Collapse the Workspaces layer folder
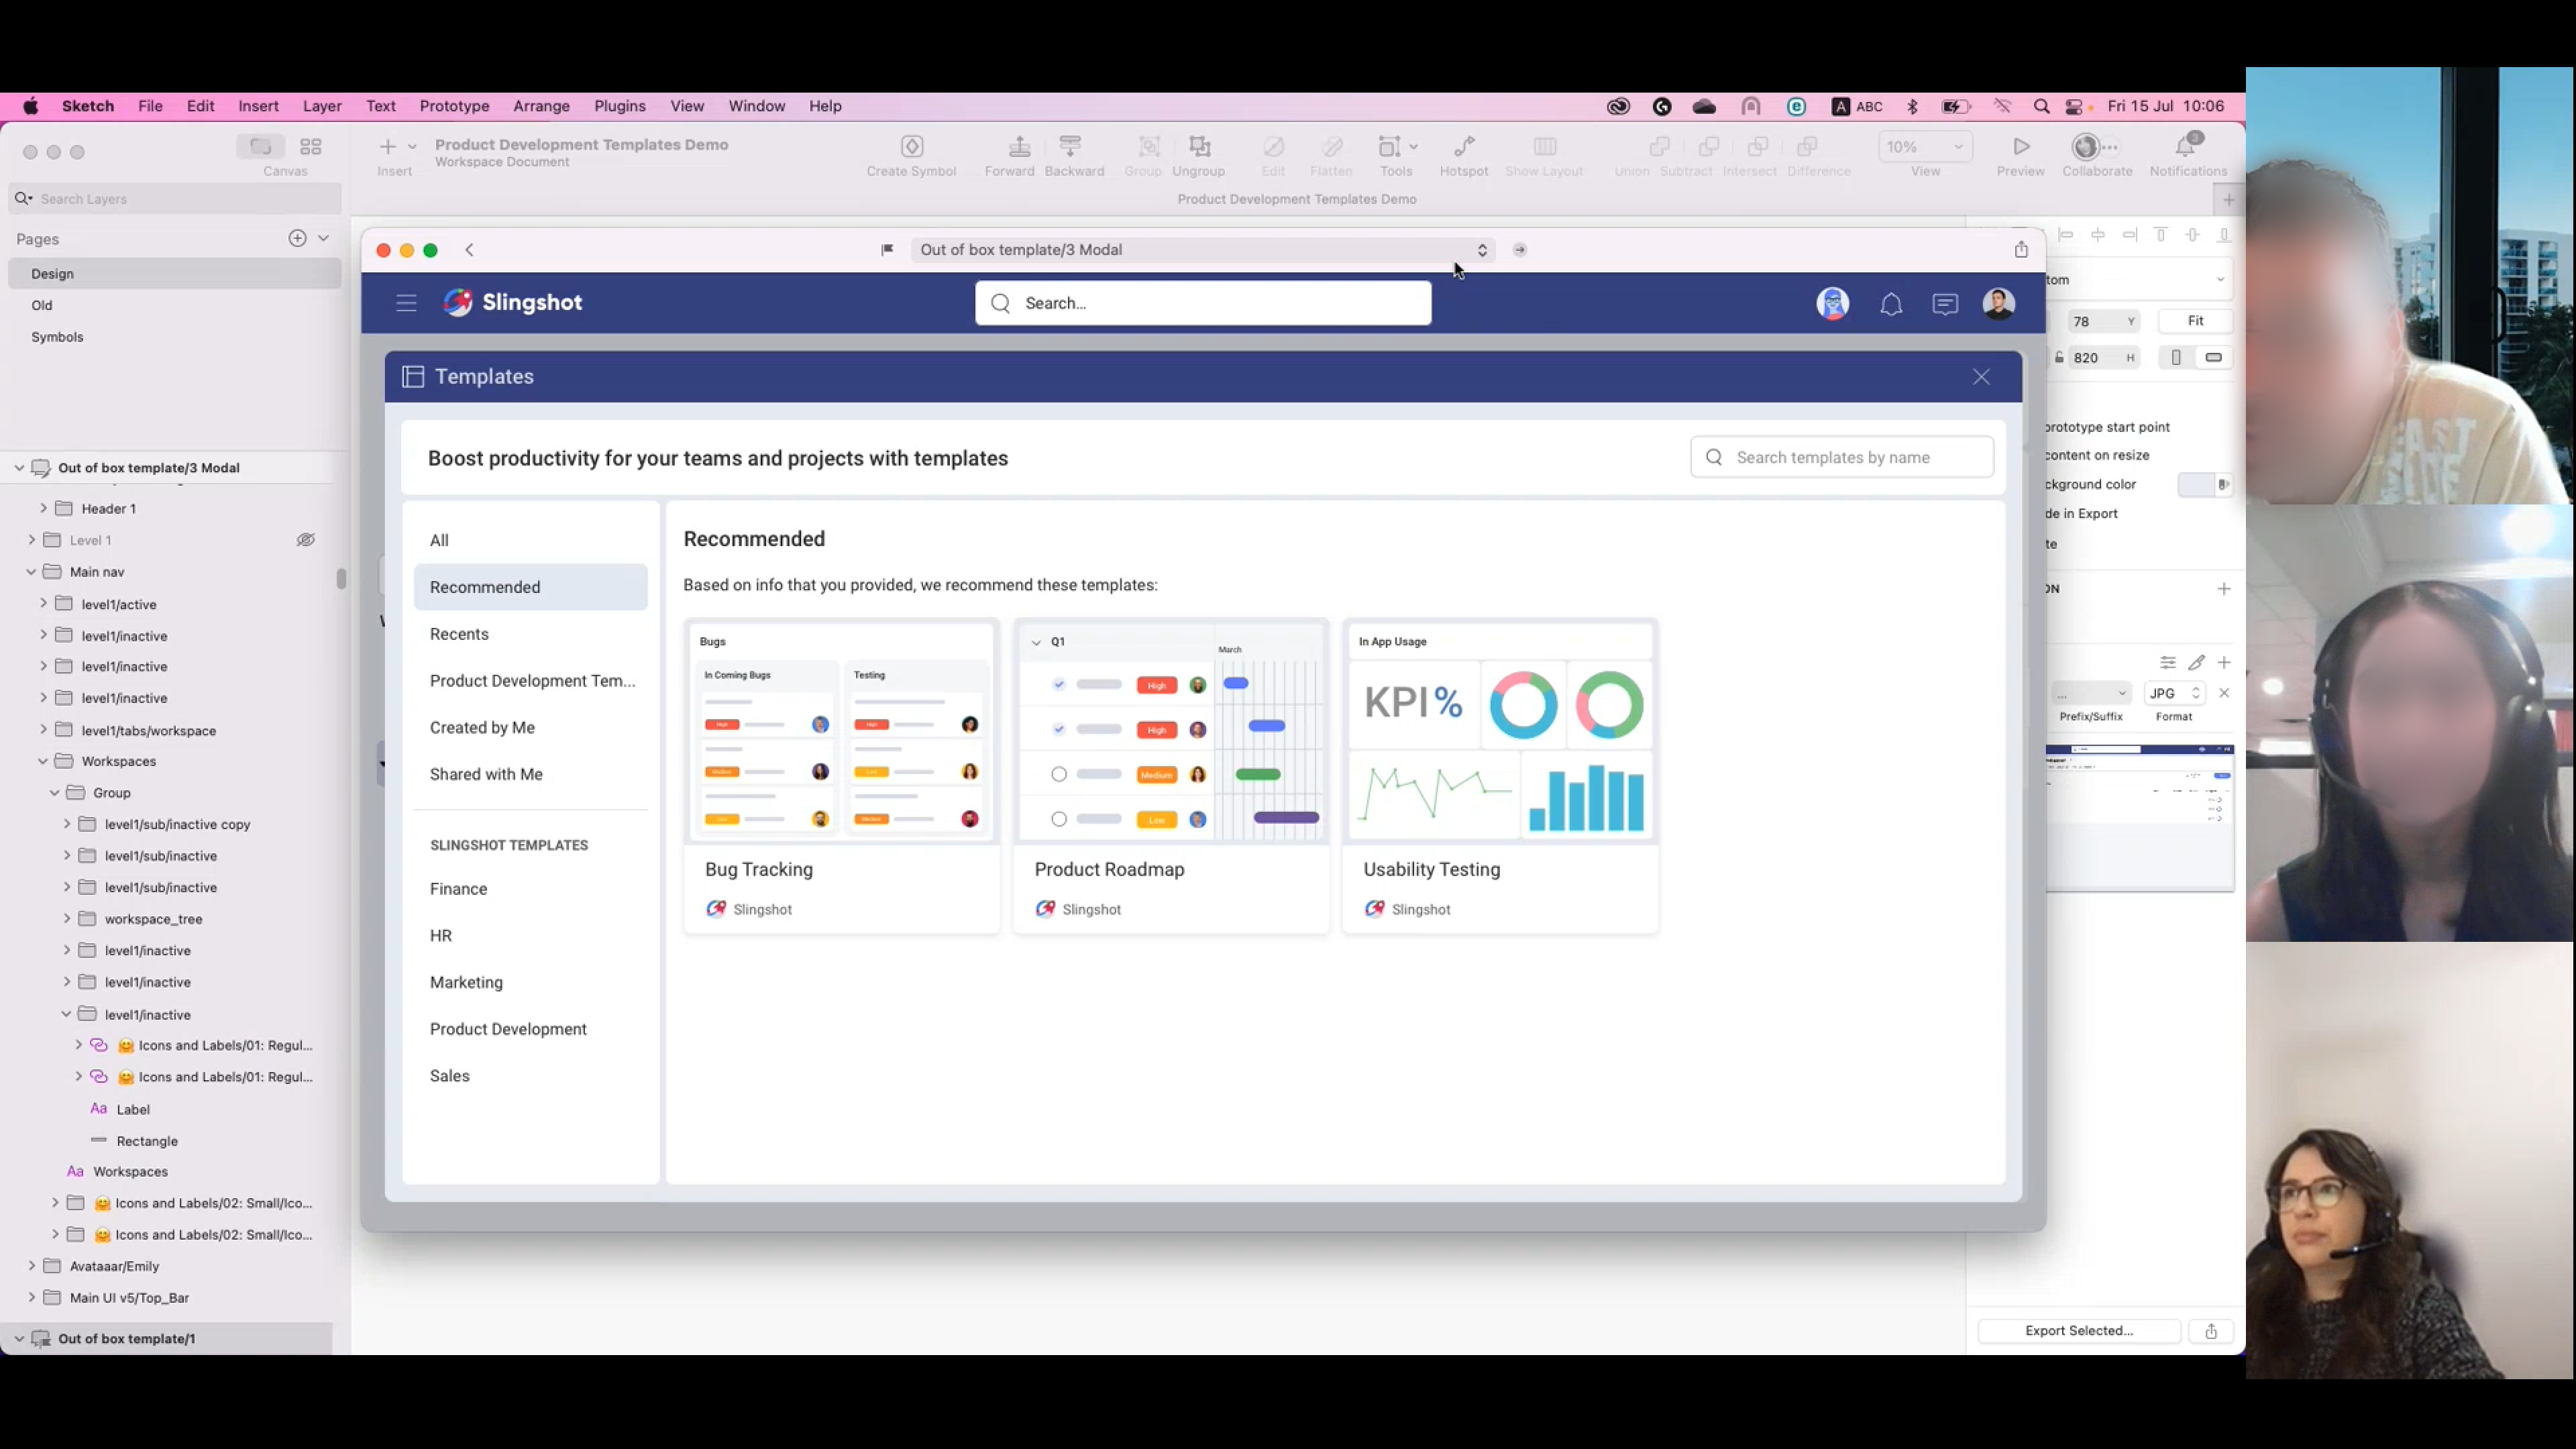 [43, 761]
